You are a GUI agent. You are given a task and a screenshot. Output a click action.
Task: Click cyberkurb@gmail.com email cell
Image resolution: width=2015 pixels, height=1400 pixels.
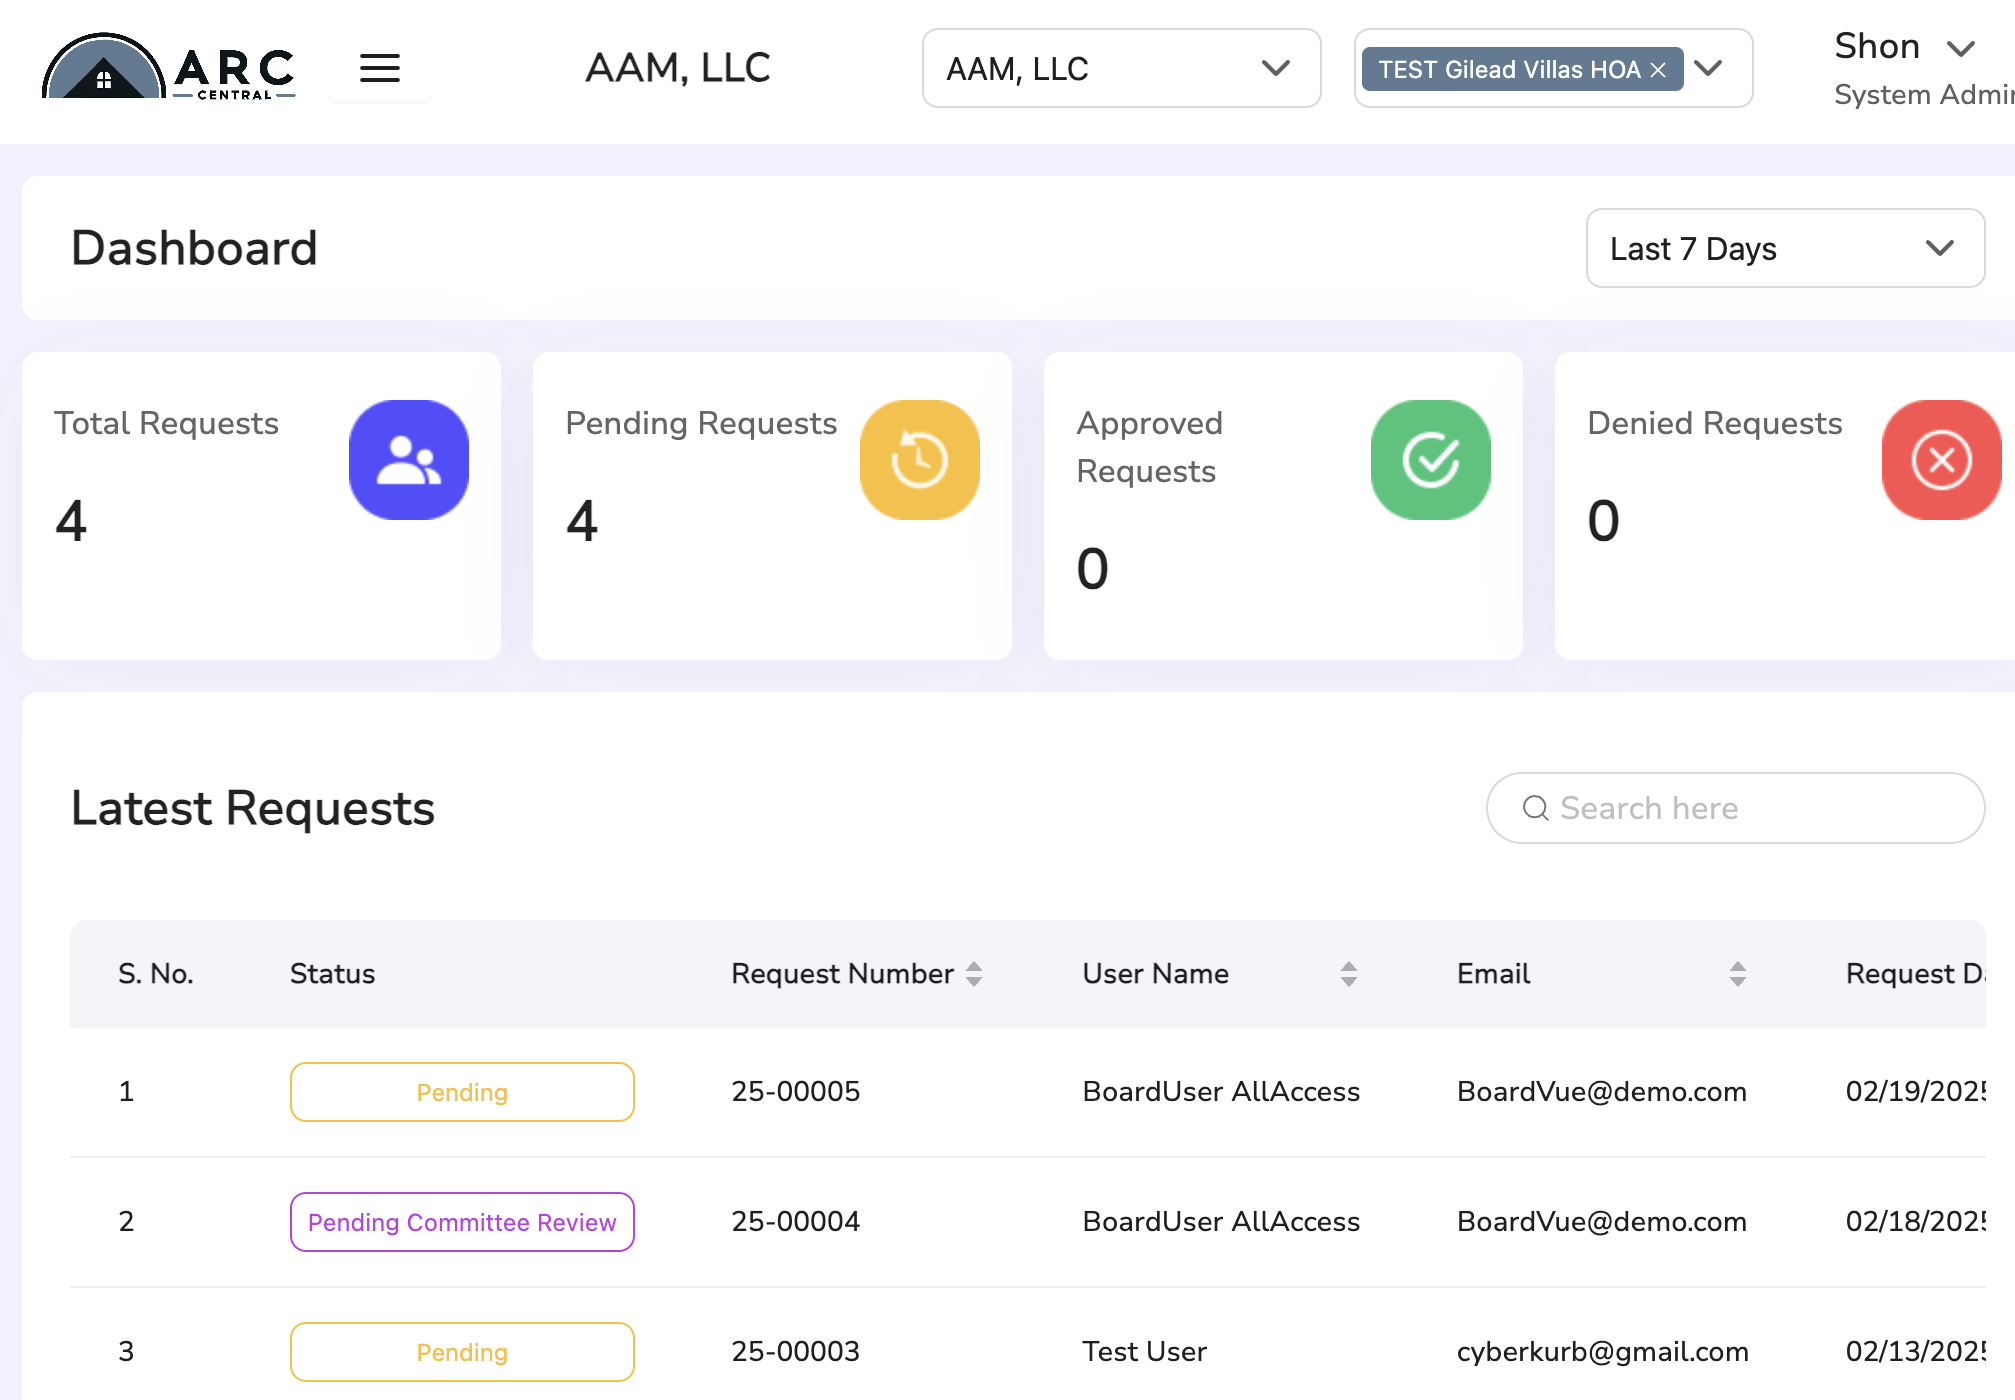1603,1352
